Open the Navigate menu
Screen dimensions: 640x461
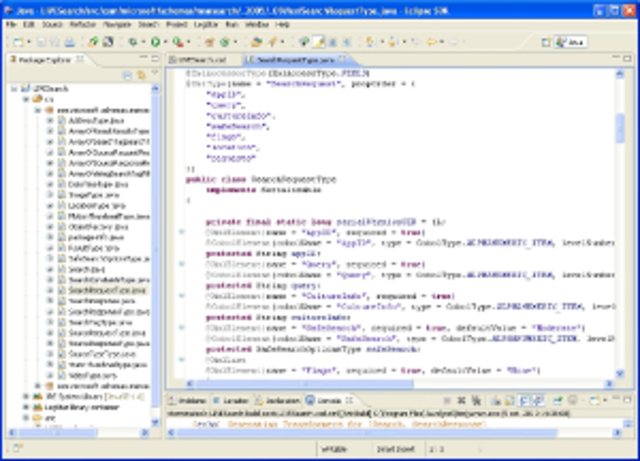pos(117,24)
